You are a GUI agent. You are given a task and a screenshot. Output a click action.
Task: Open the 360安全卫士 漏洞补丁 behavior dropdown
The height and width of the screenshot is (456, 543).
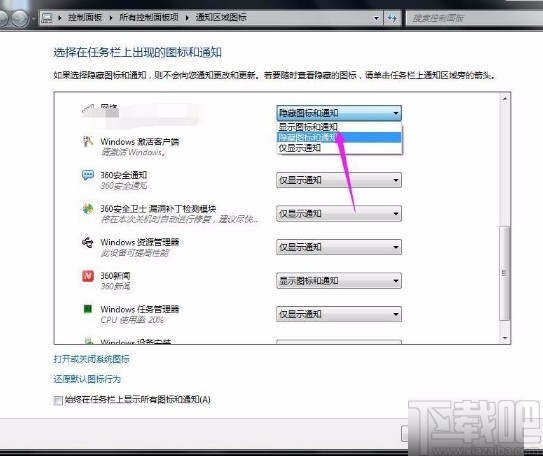339,214
